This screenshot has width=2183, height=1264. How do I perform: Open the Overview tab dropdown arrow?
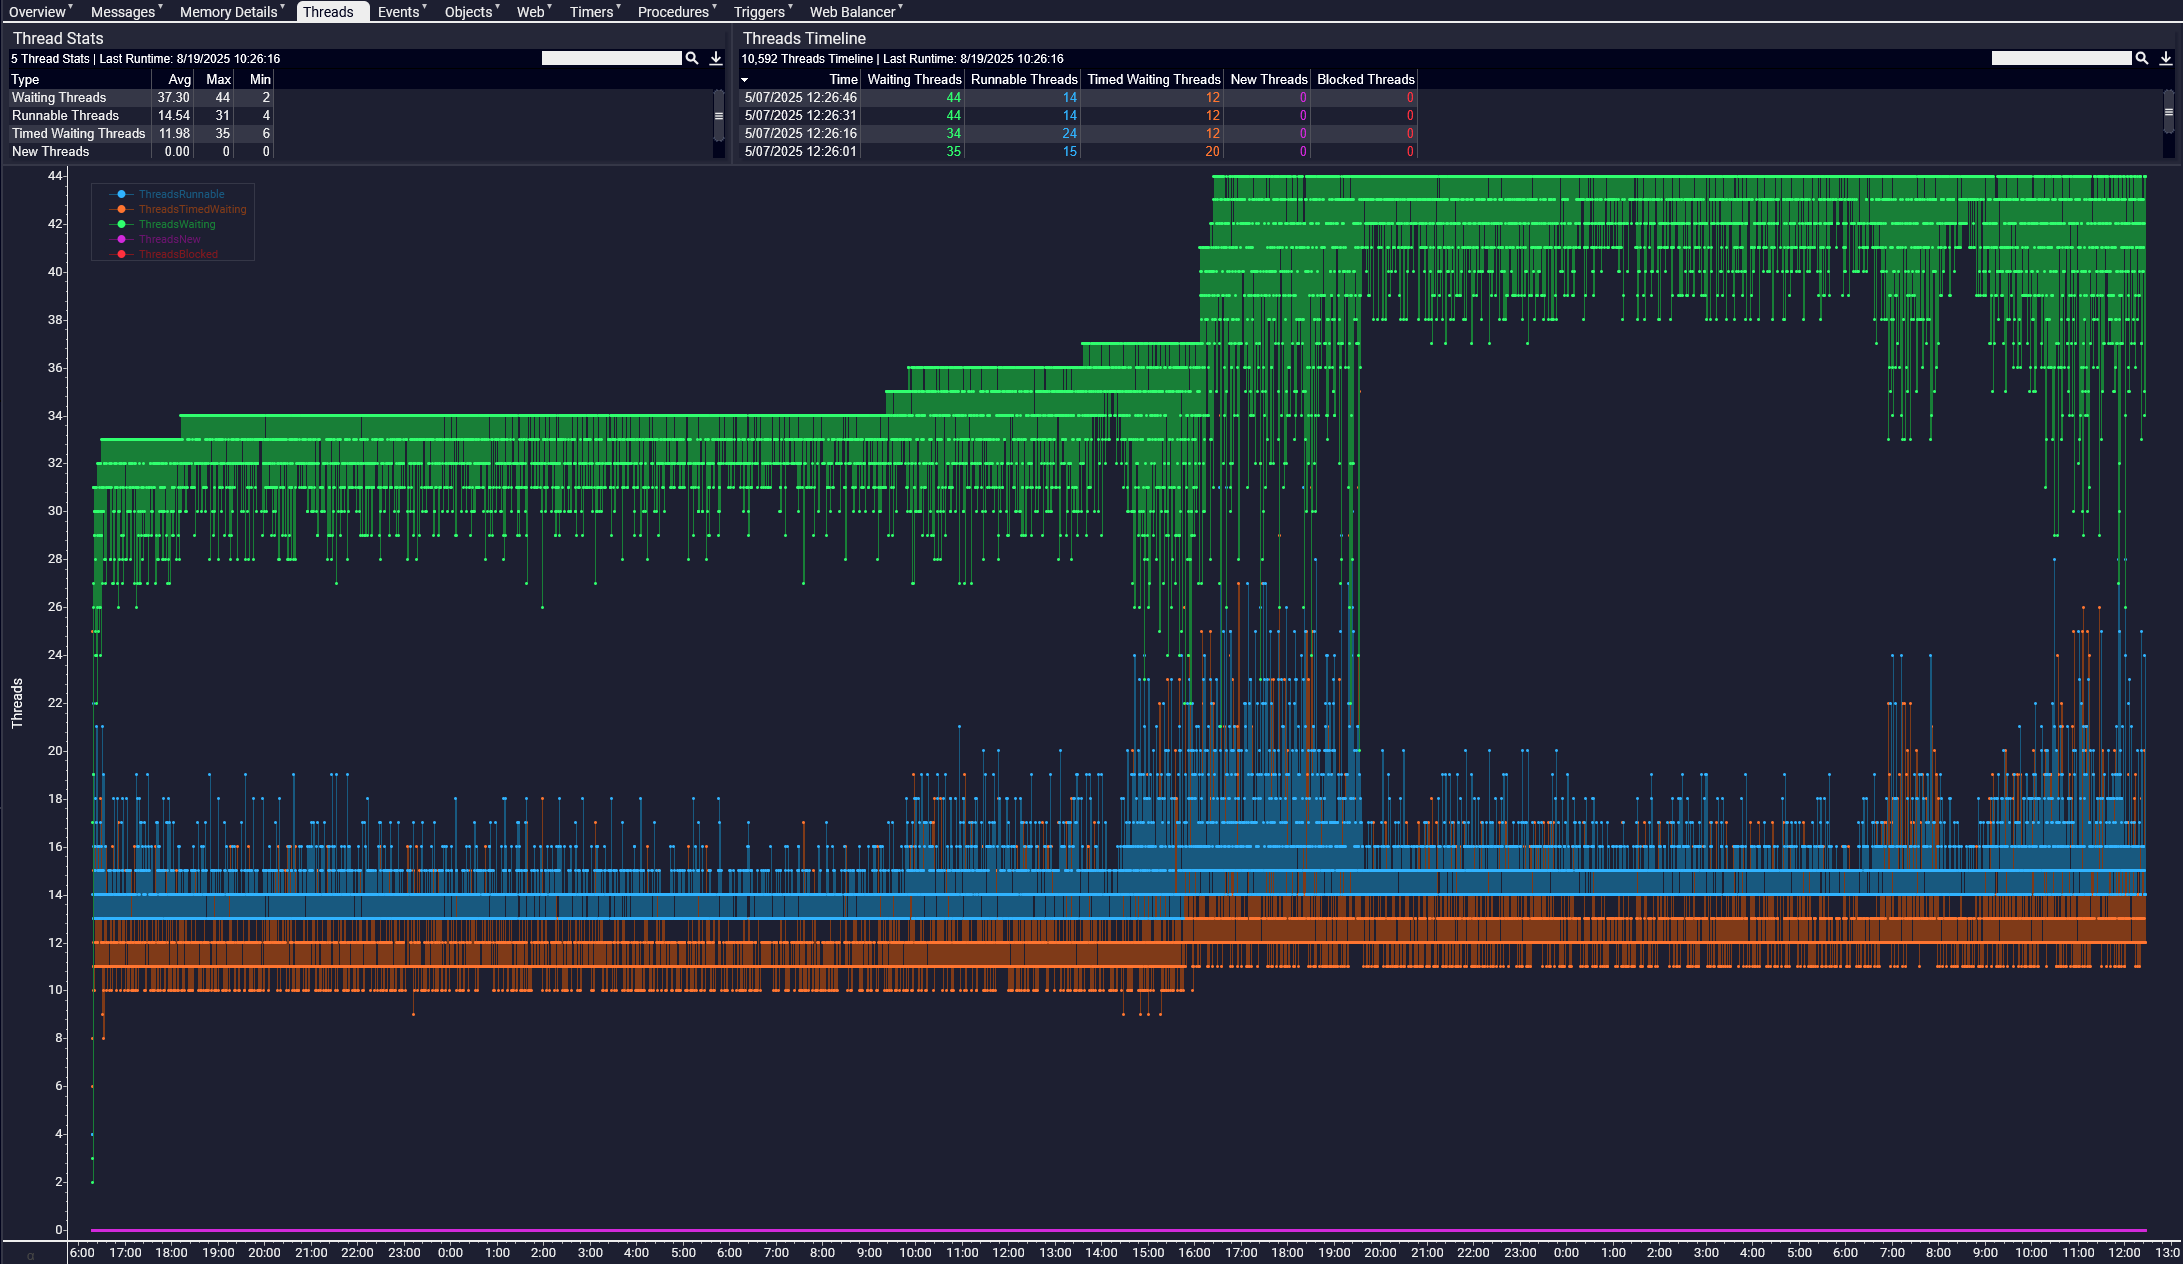71,7
